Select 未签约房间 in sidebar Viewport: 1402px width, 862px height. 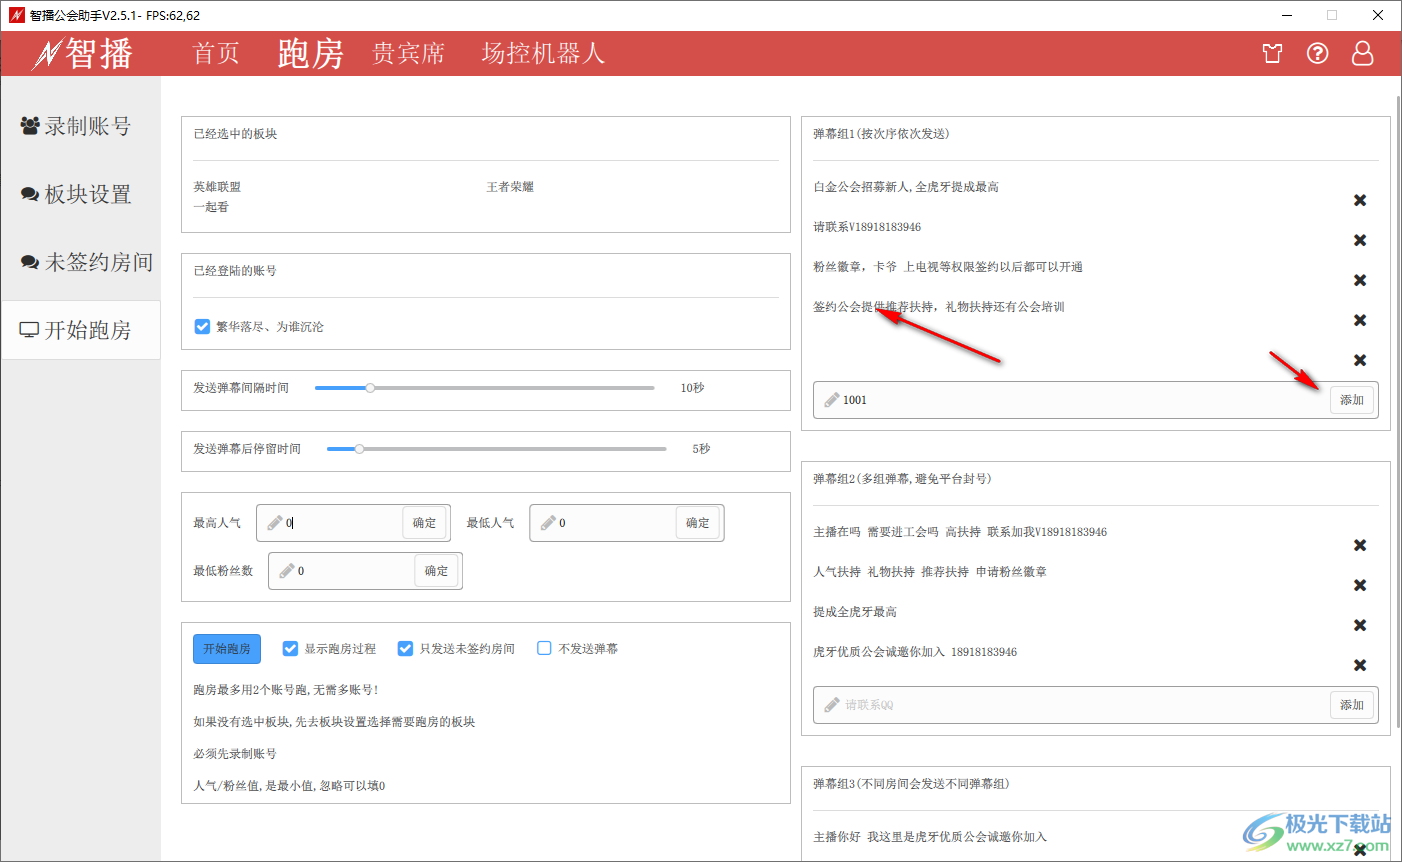pos(80,262)
